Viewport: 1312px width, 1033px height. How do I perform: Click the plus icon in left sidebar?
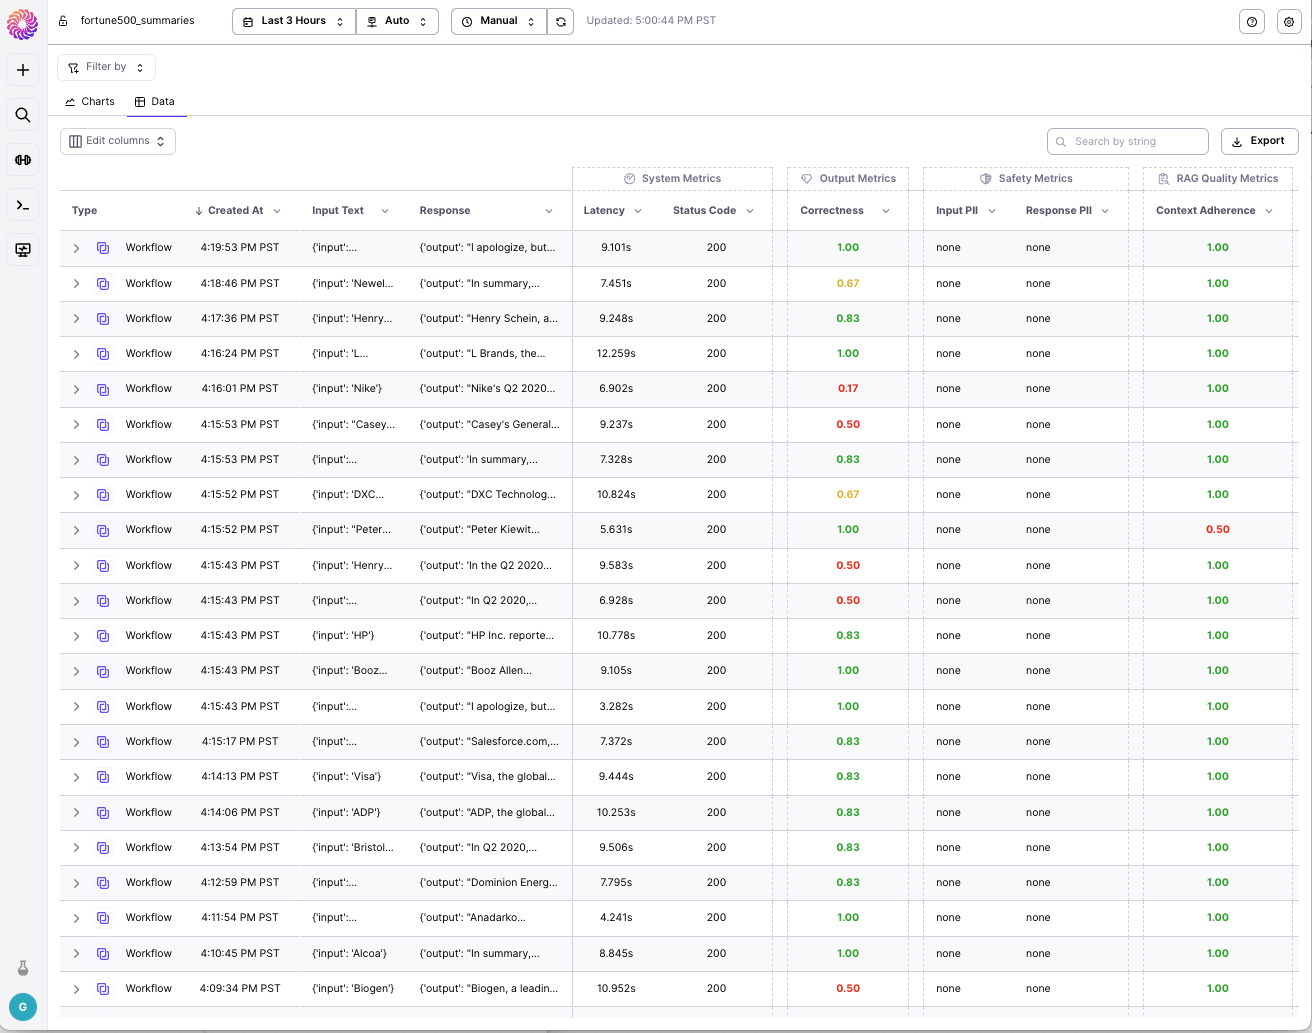click(23, 70)
